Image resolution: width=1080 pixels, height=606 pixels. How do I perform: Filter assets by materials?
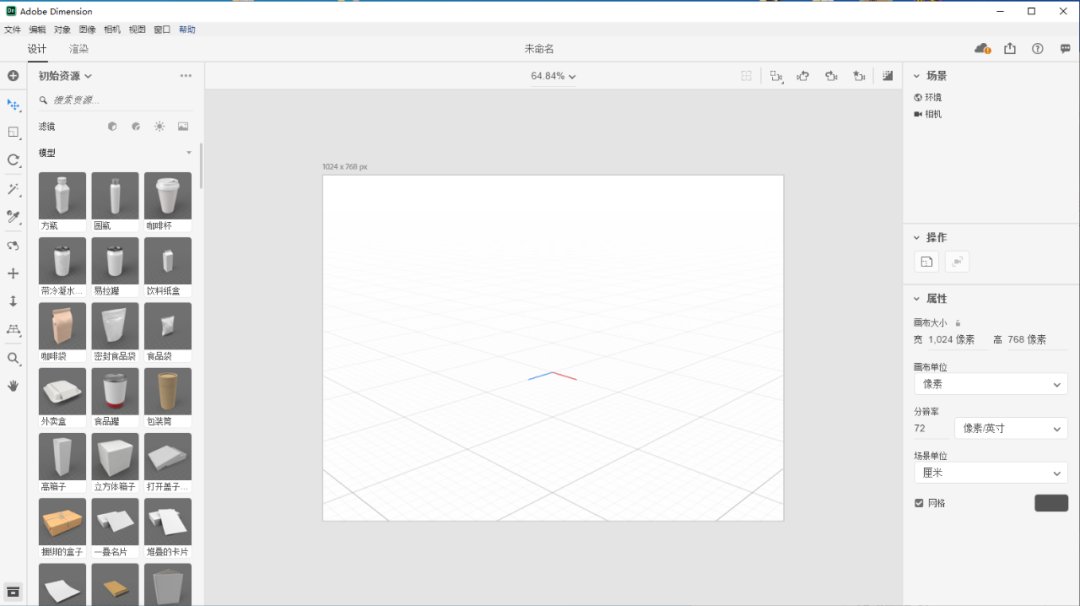136,126
